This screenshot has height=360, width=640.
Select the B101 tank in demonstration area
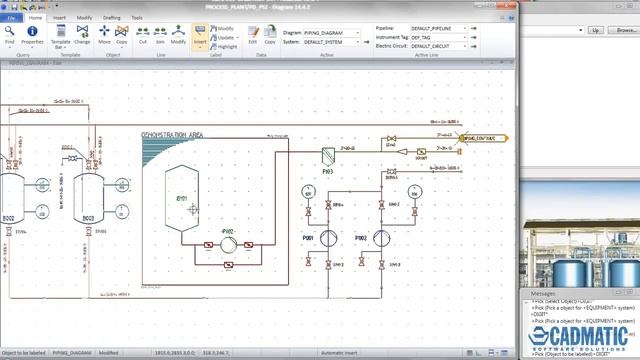(182, 198)
